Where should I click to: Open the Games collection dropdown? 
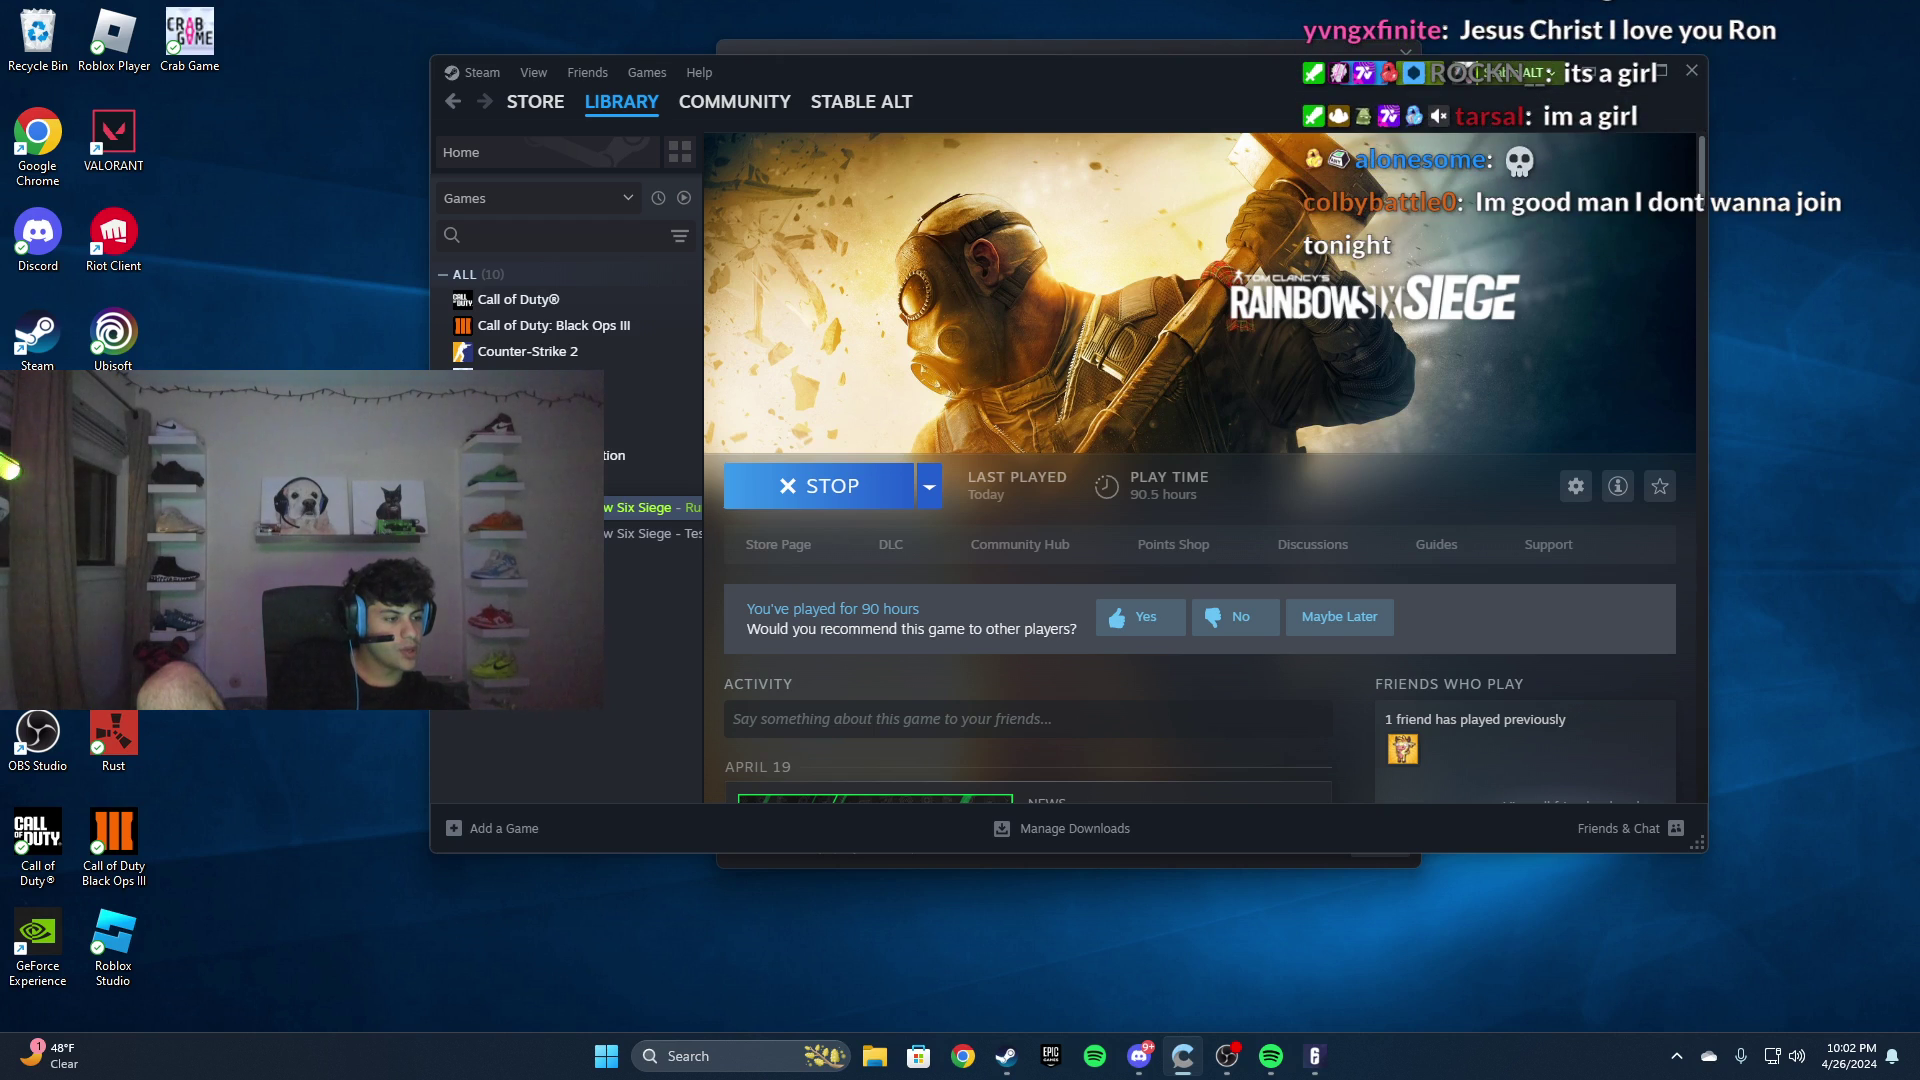click(x=538, y=197)
